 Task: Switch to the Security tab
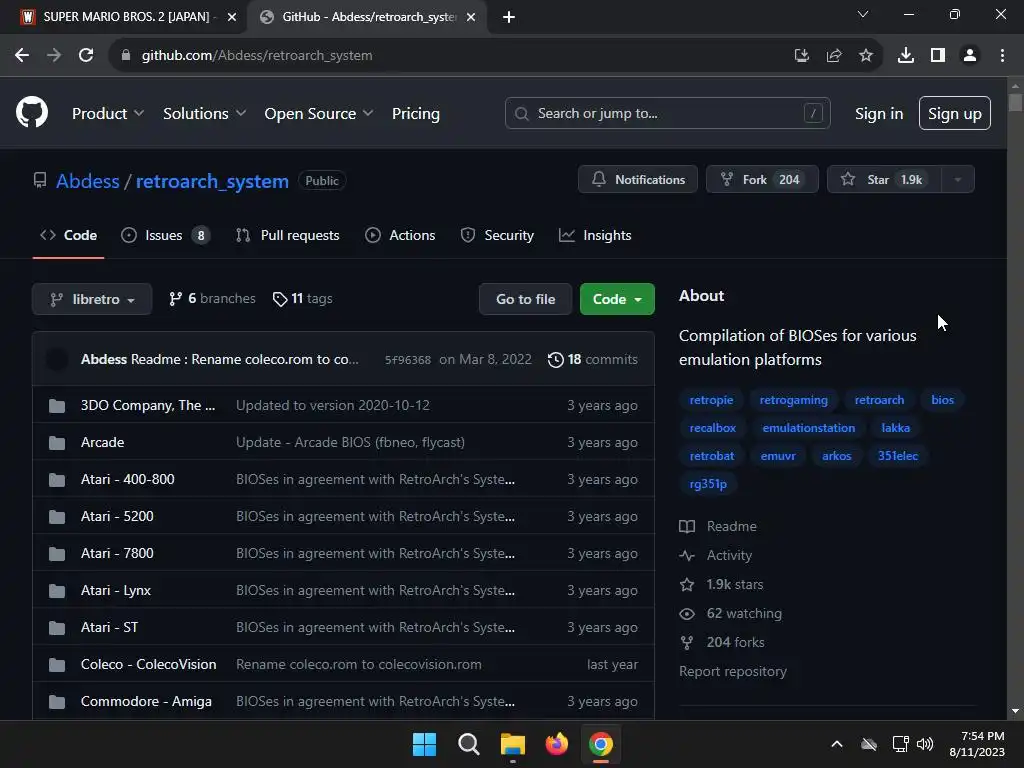497,235
